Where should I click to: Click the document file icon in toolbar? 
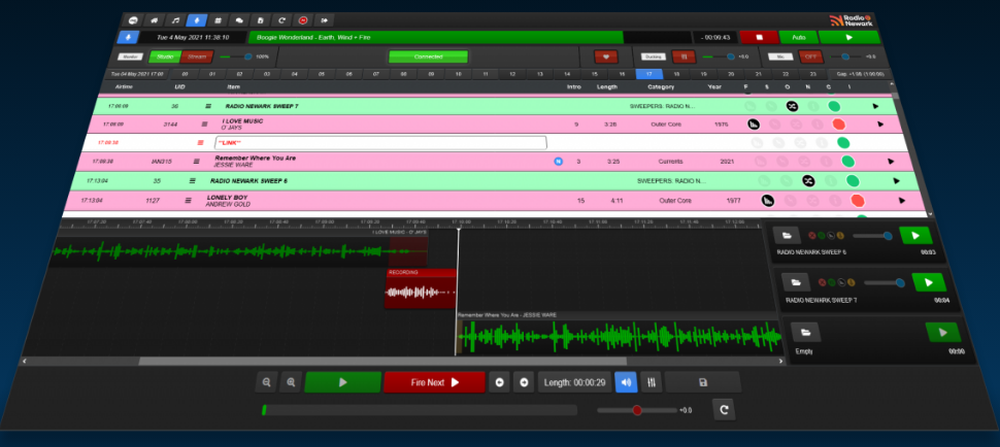coord(260,20)
